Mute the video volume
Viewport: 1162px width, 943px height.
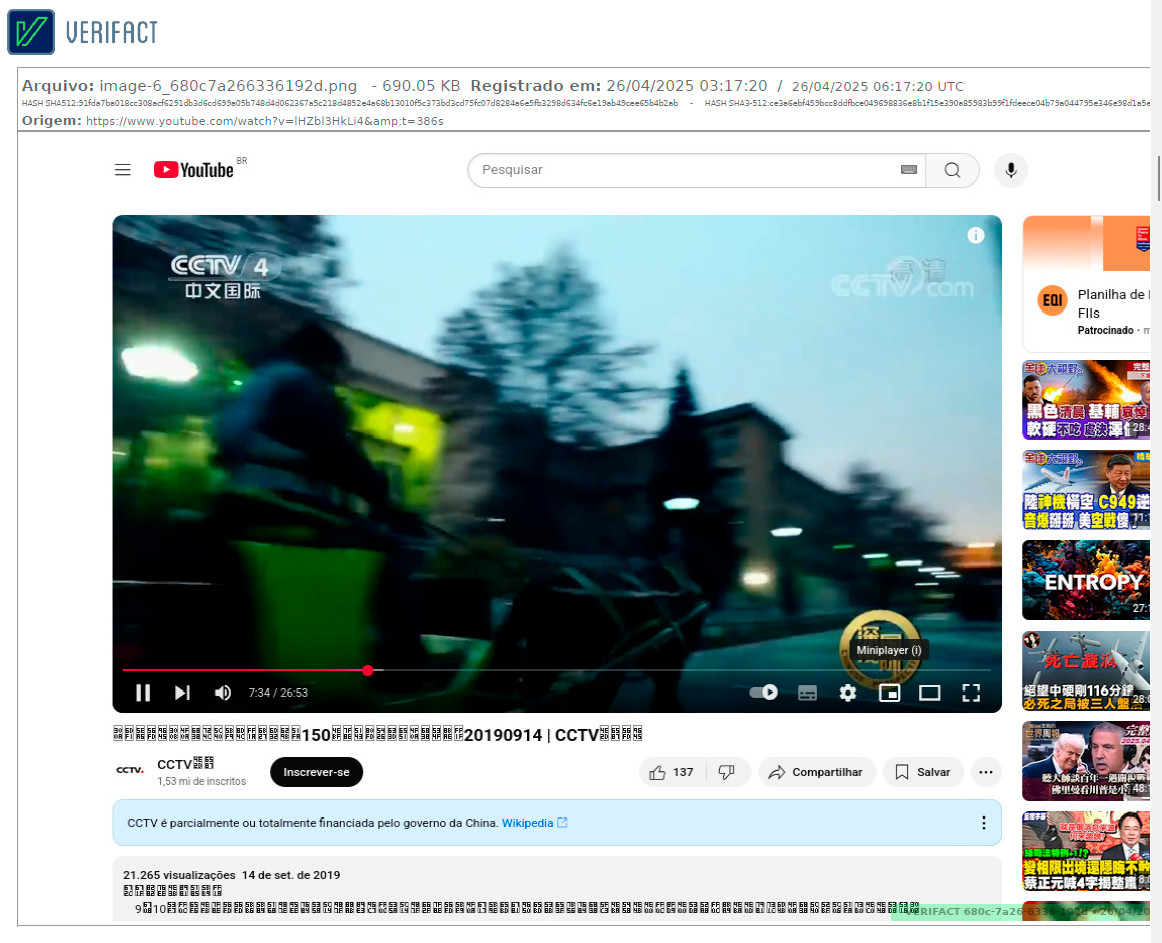(x=222, y=692)
